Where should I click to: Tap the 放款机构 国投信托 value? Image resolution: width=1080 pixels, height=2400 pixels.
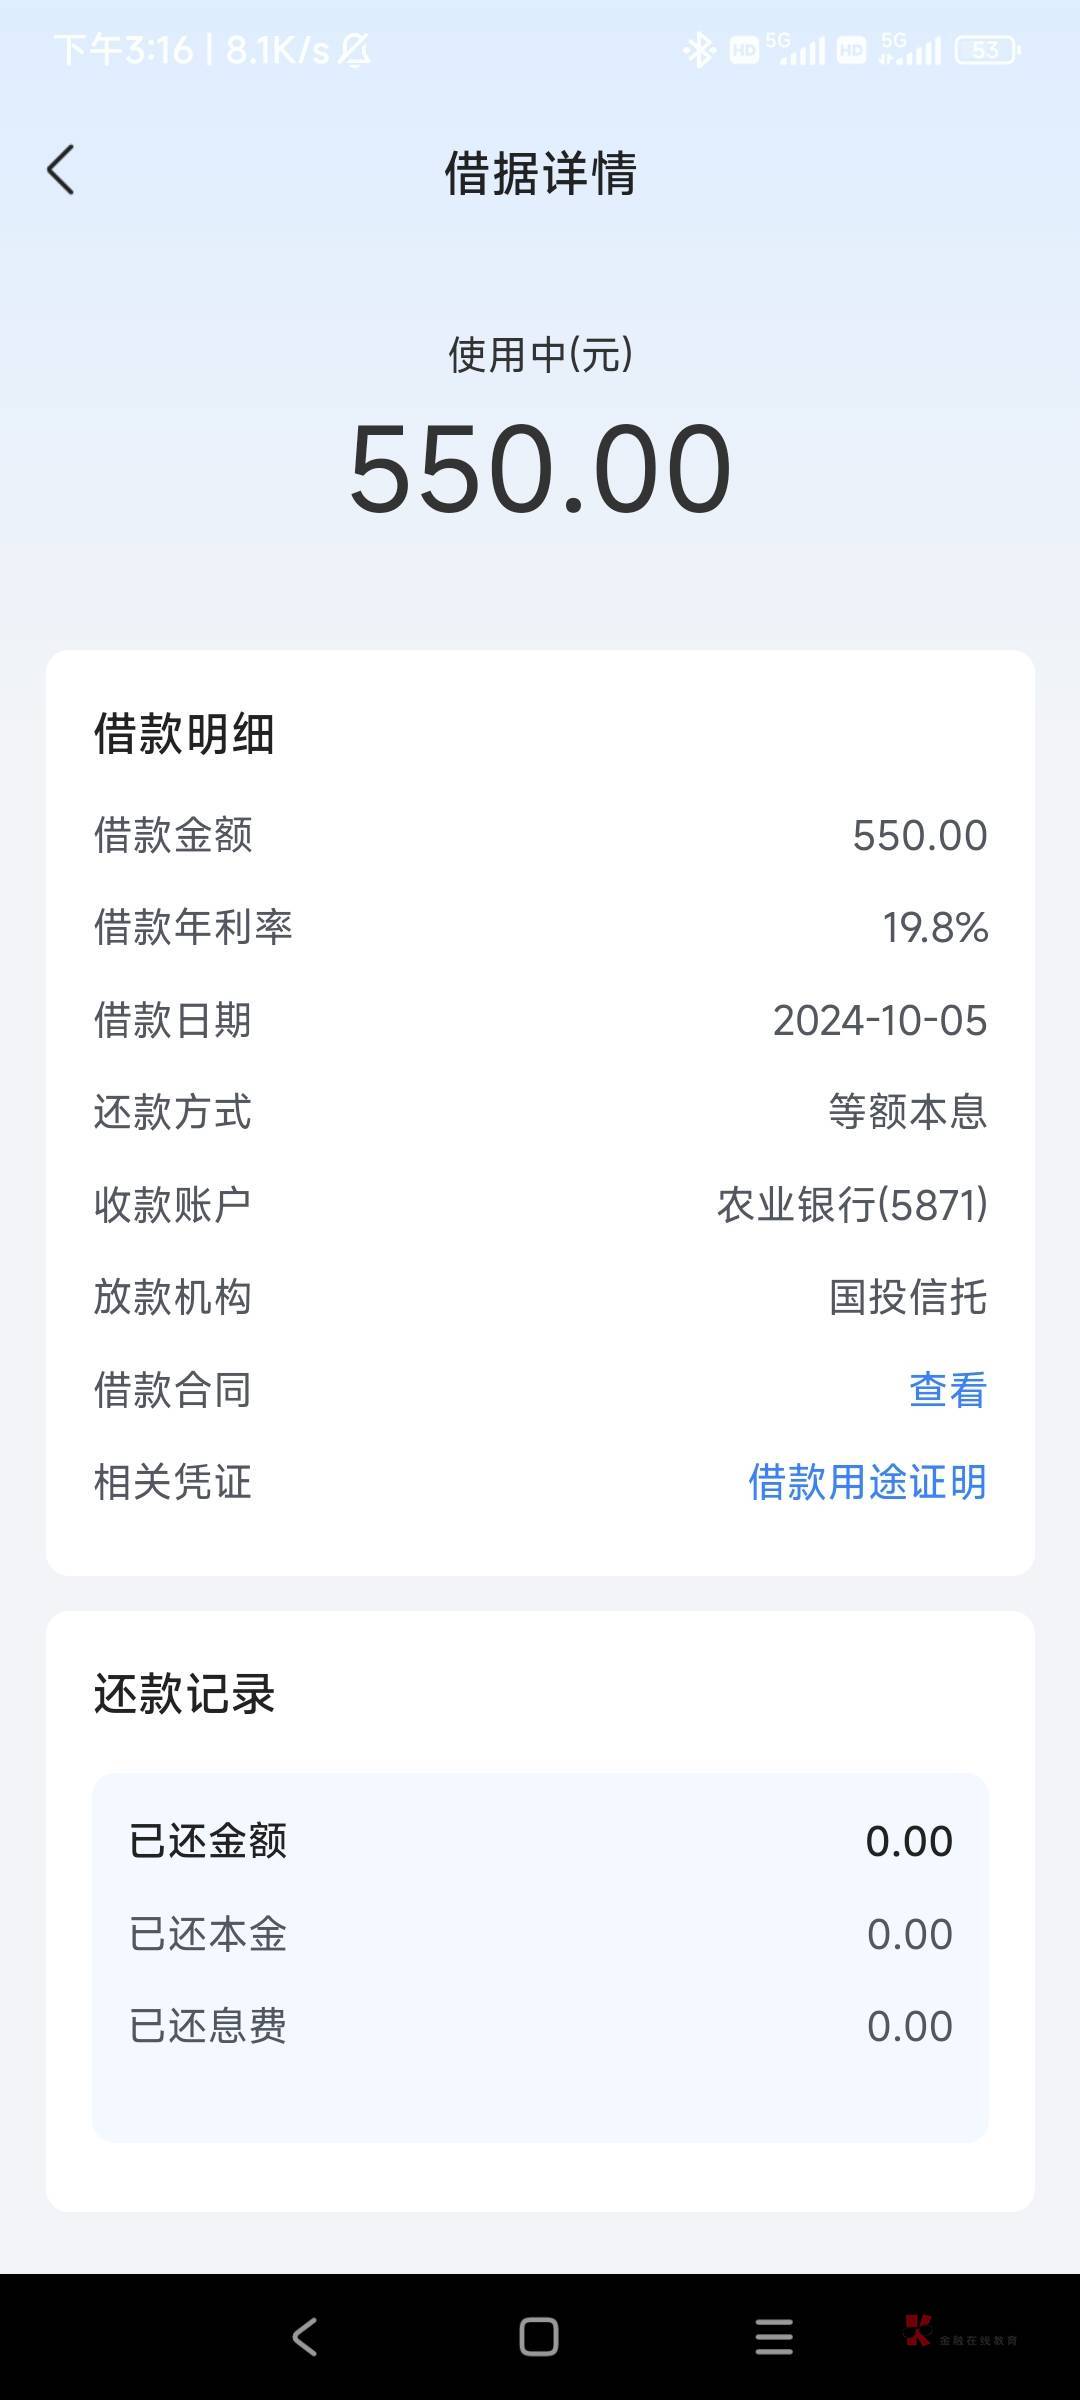907,1298
